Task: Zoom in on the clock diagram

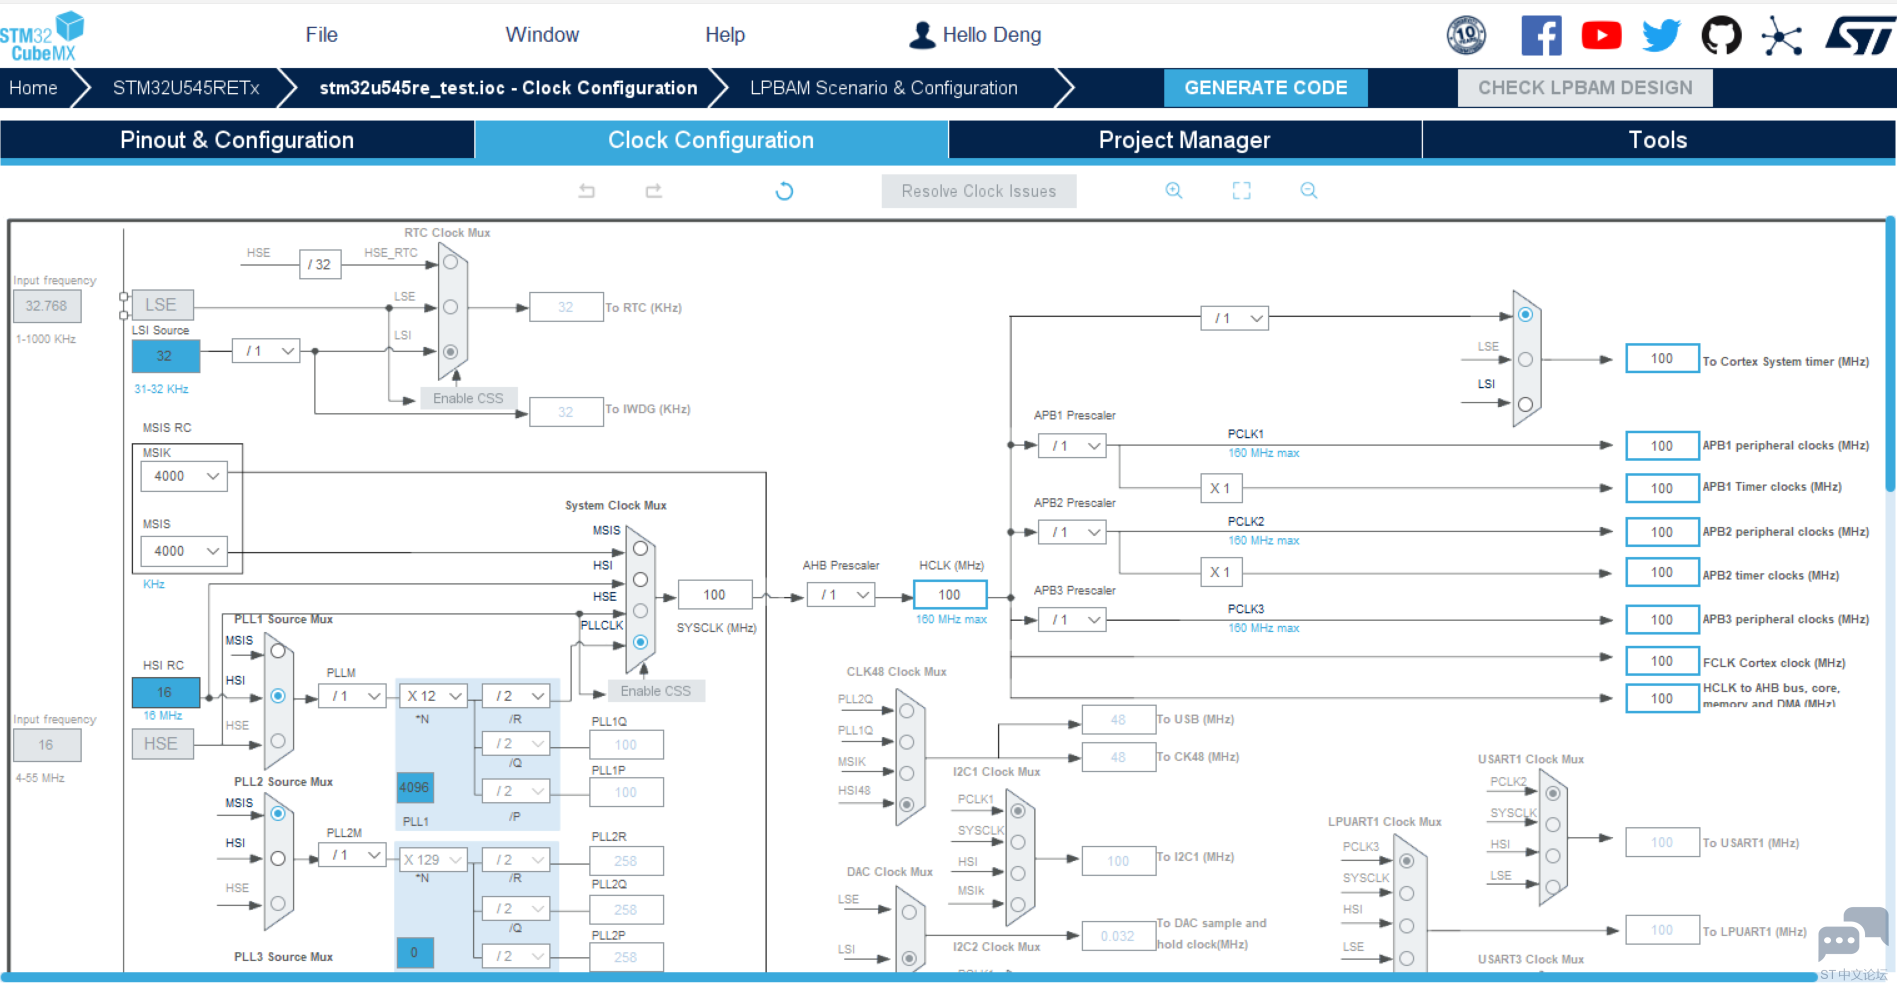Action: [1174, 191]
